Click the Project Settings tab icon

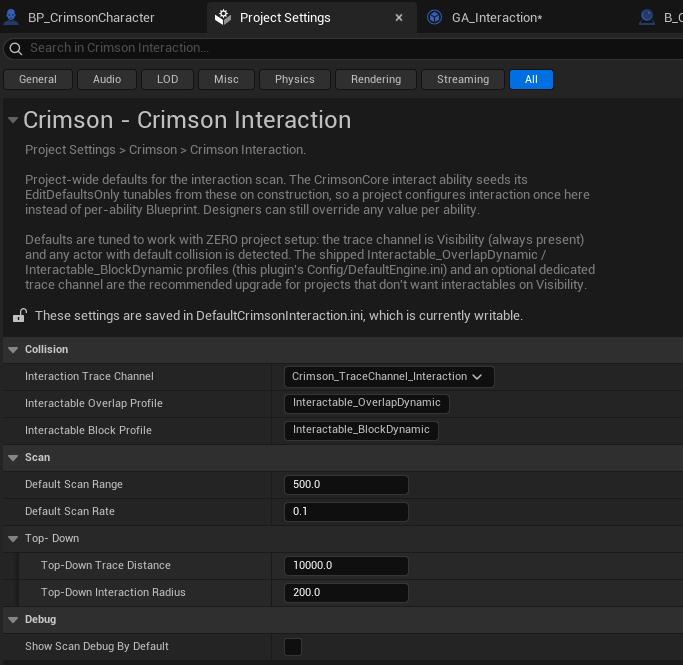coord(223,17)
